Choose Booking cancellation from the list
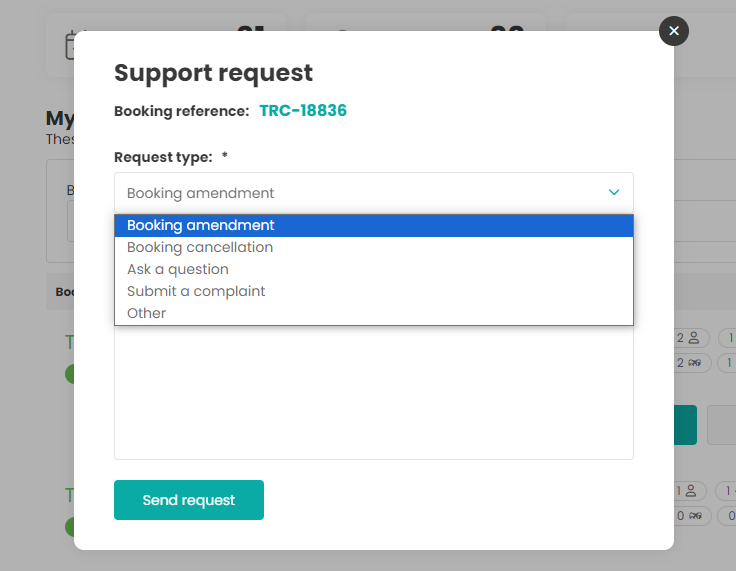736x571 pixels. [373, 247]
